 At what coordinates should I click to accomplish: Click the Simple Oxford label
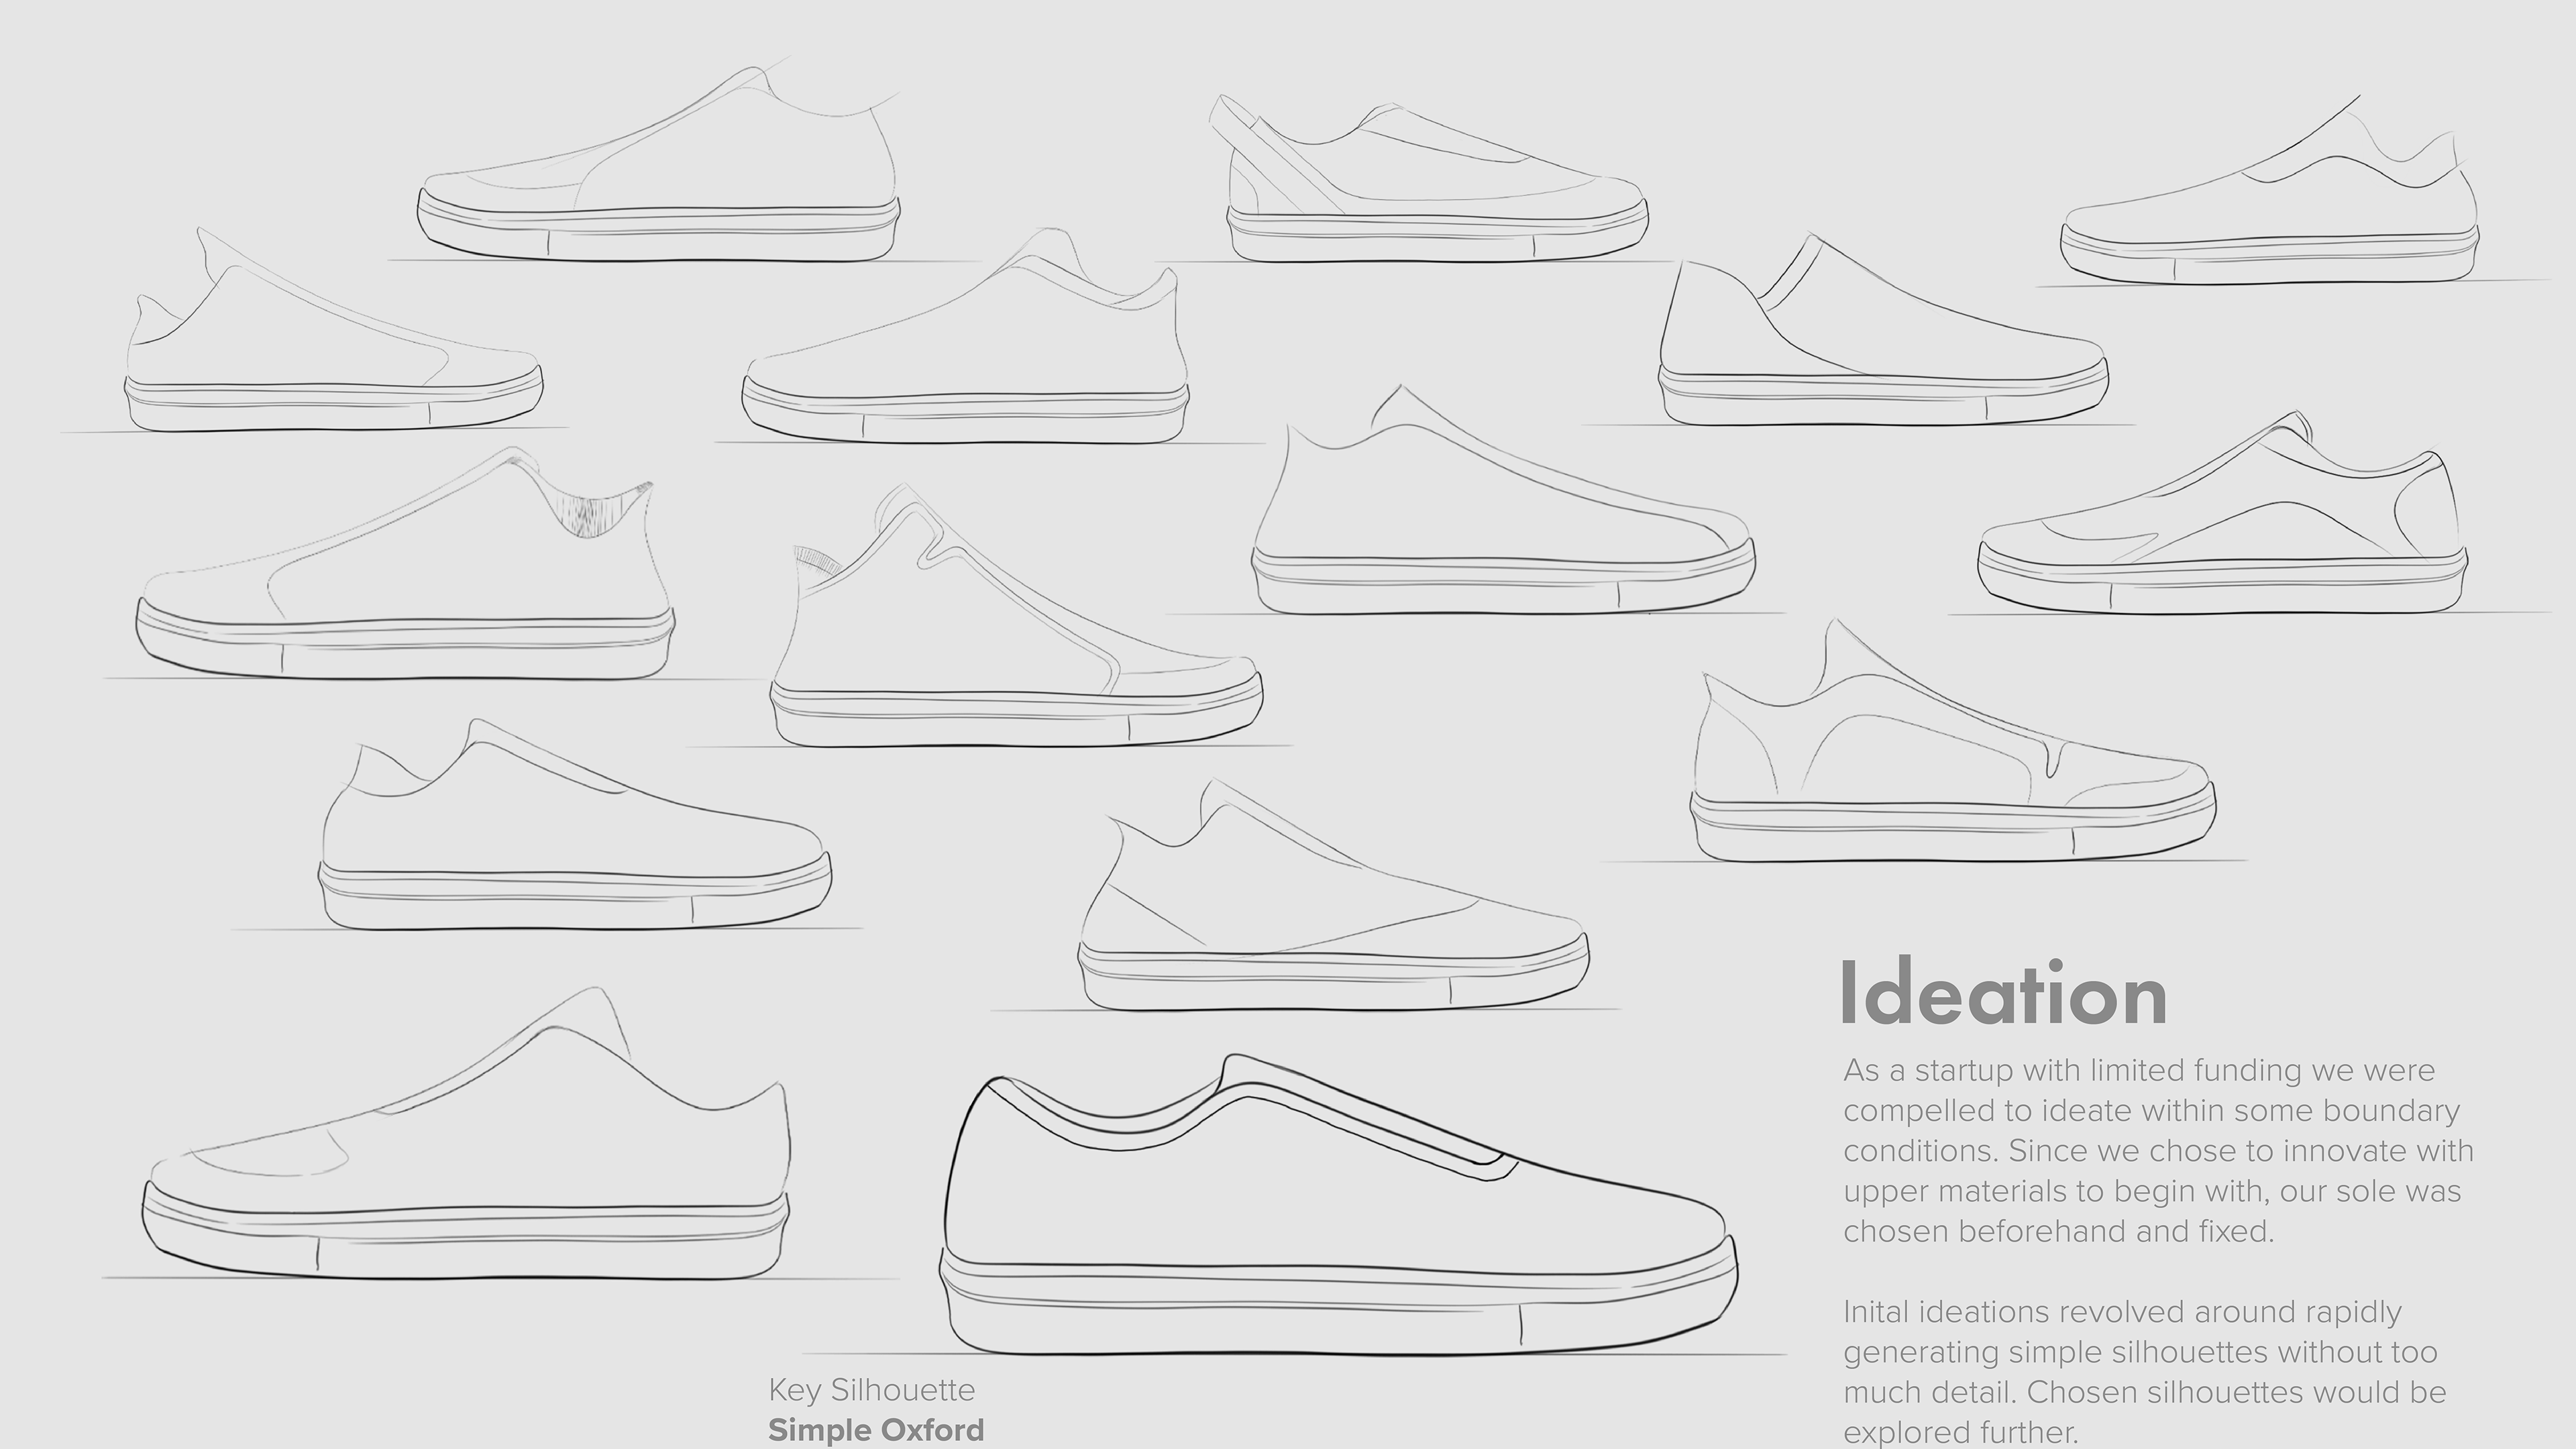[875, 1430]
